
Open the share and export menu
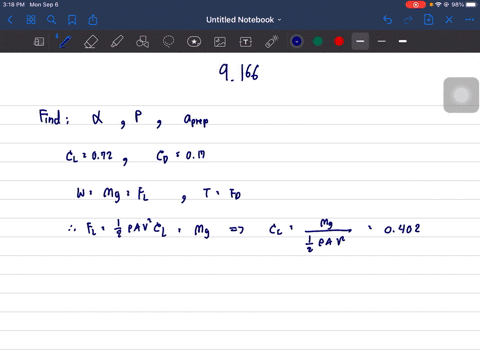coord(93,20)
